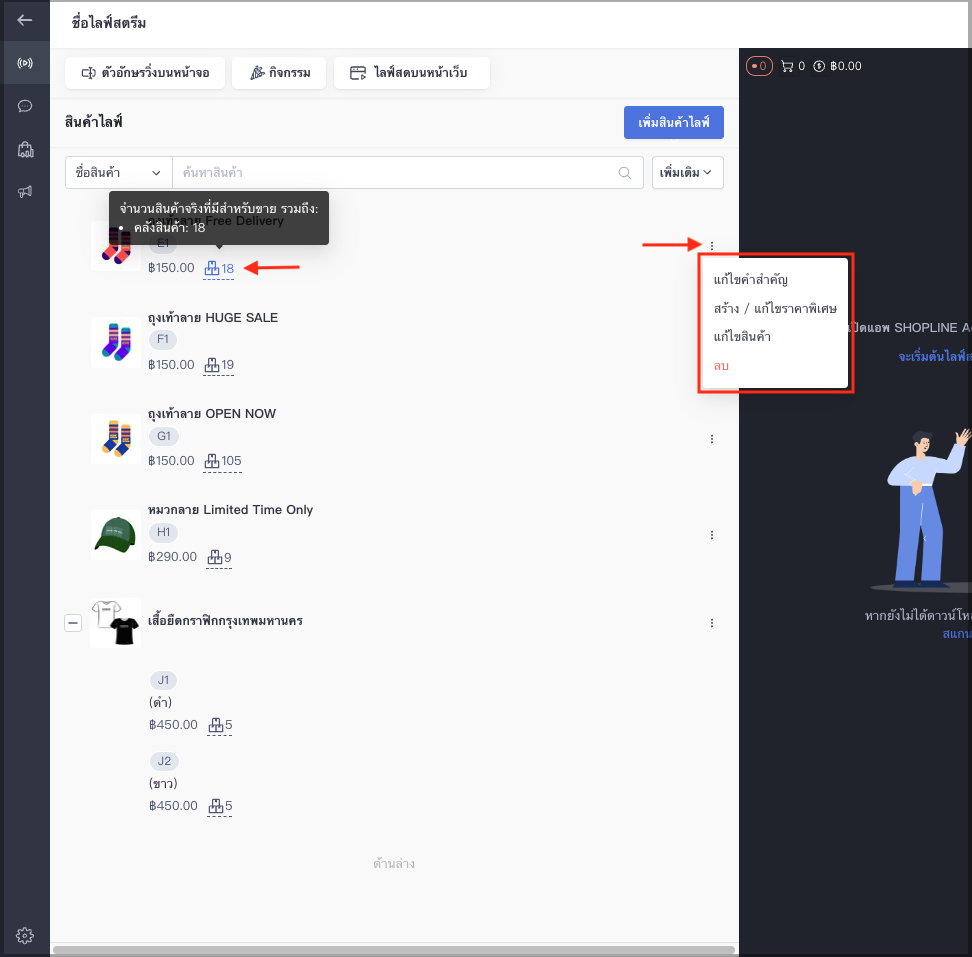Click the back arrow icon
This screenshot has width=972, height=957.
(25, 20)
